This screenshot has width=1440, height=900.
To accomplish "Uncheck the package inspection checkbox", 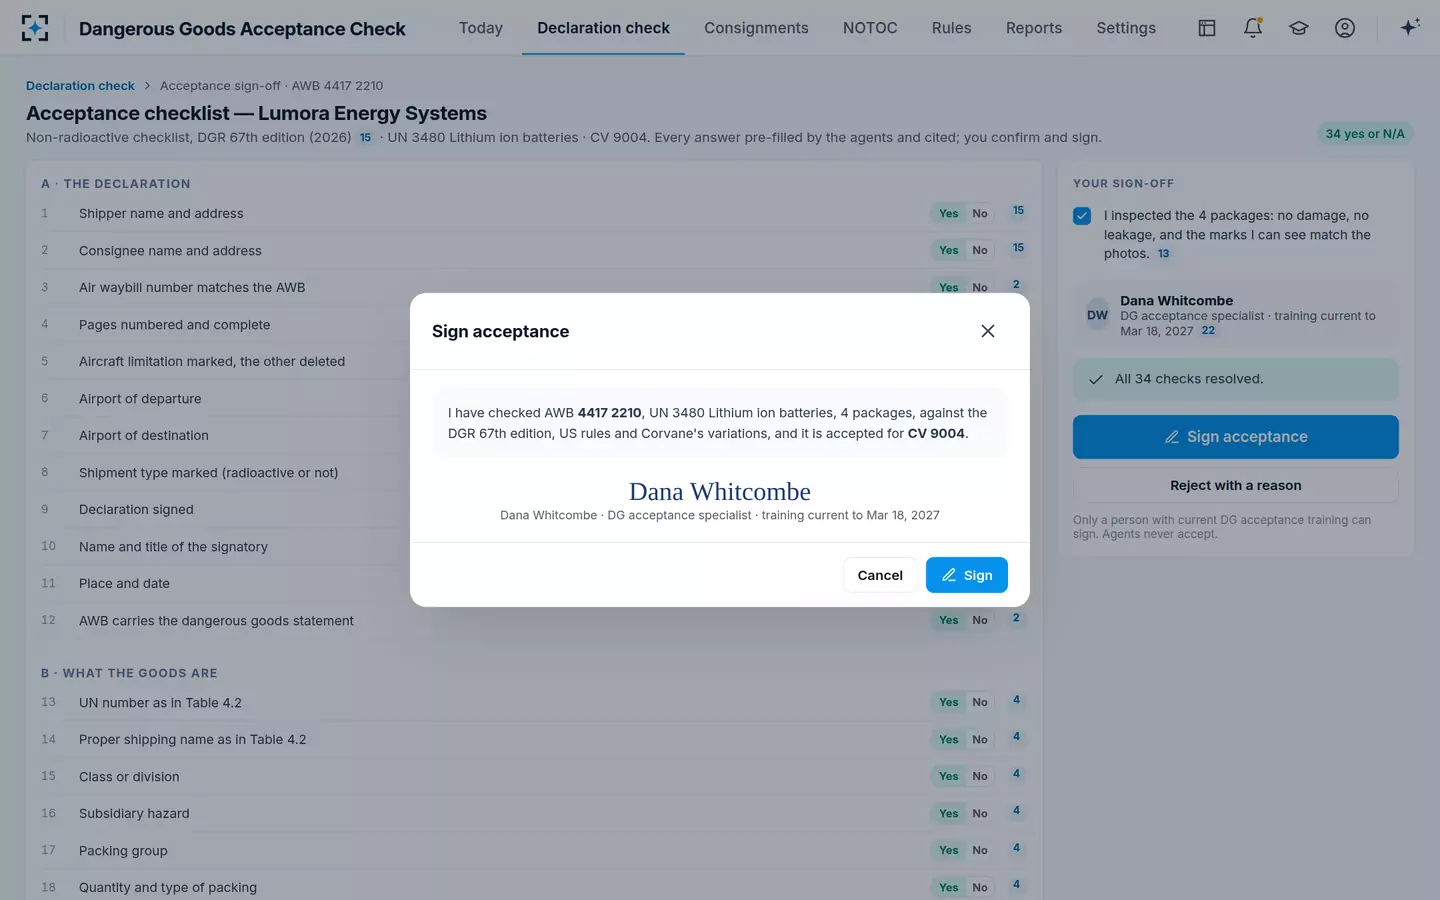I will [1082, 216].
